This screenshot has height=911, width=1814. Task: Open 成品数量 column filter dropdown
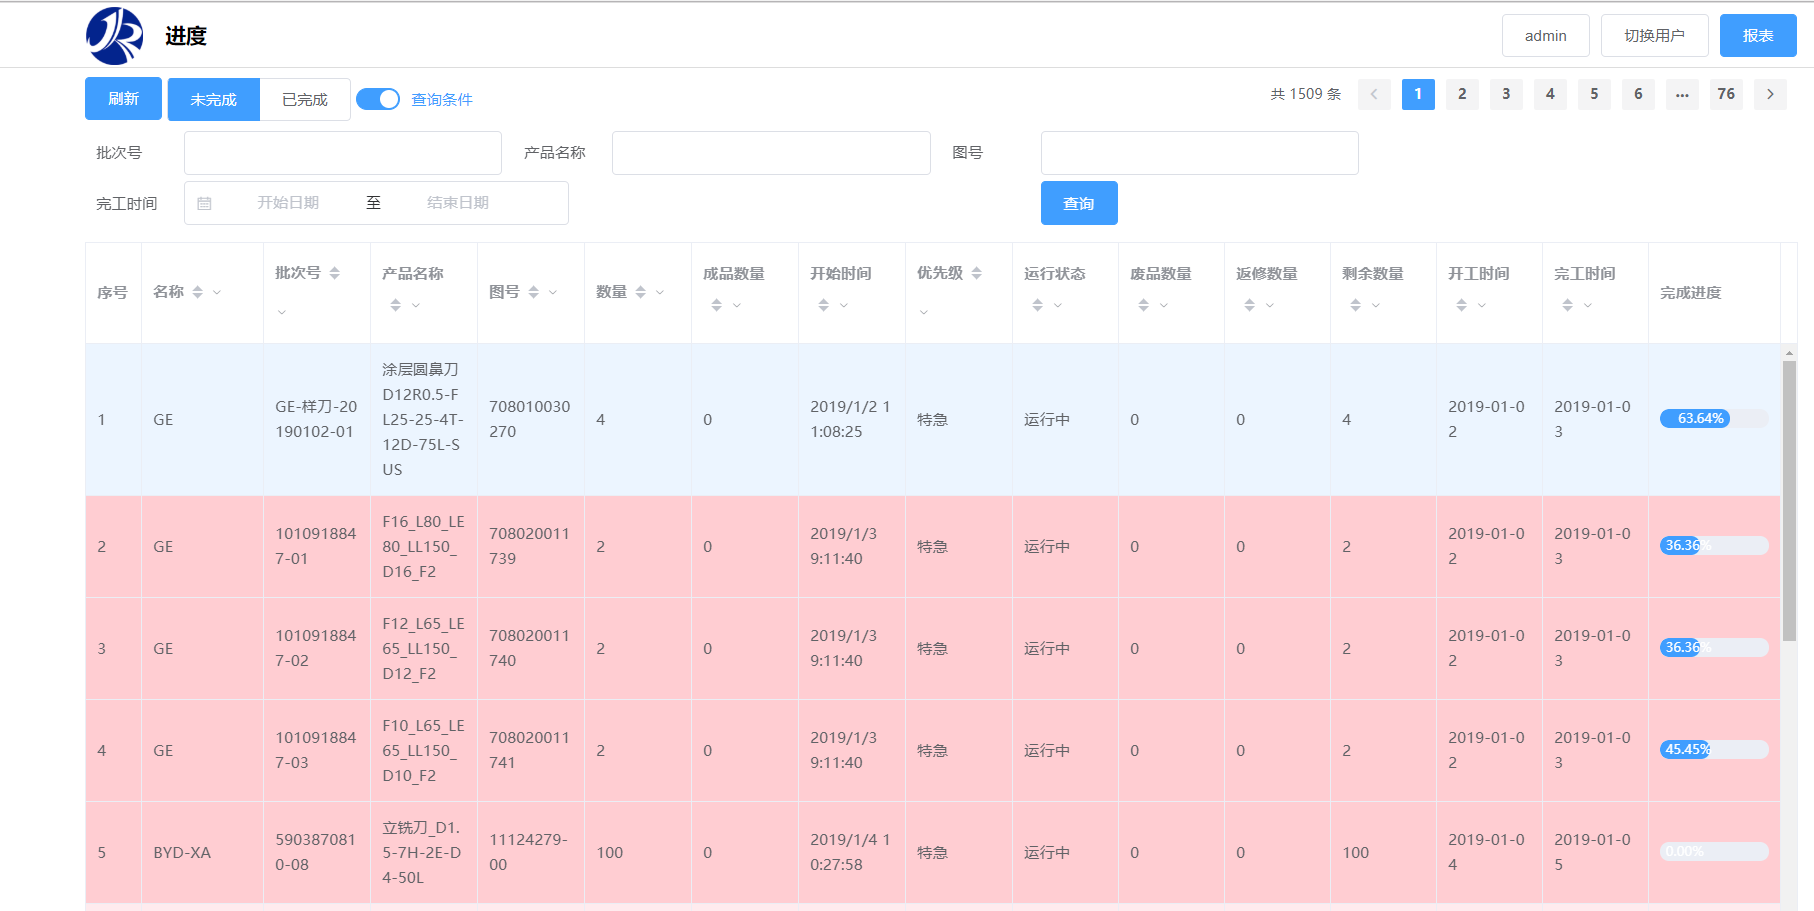click(737, 305)
